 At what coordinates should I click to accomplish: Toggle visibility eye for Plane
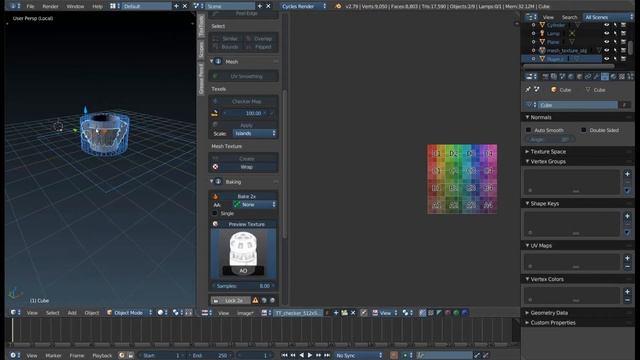pos(607,42)
